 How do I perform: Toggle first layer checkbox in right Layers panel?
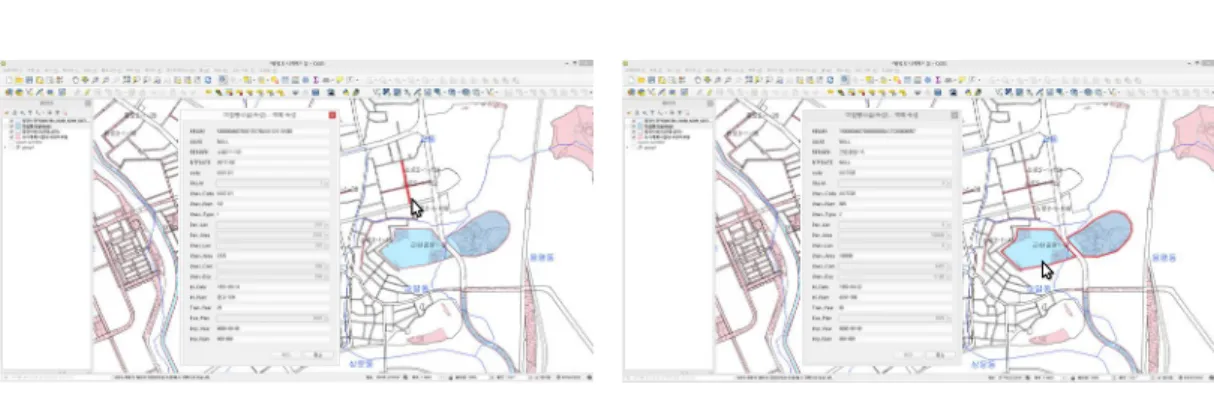pyautogui.click(x=633, y=121)
